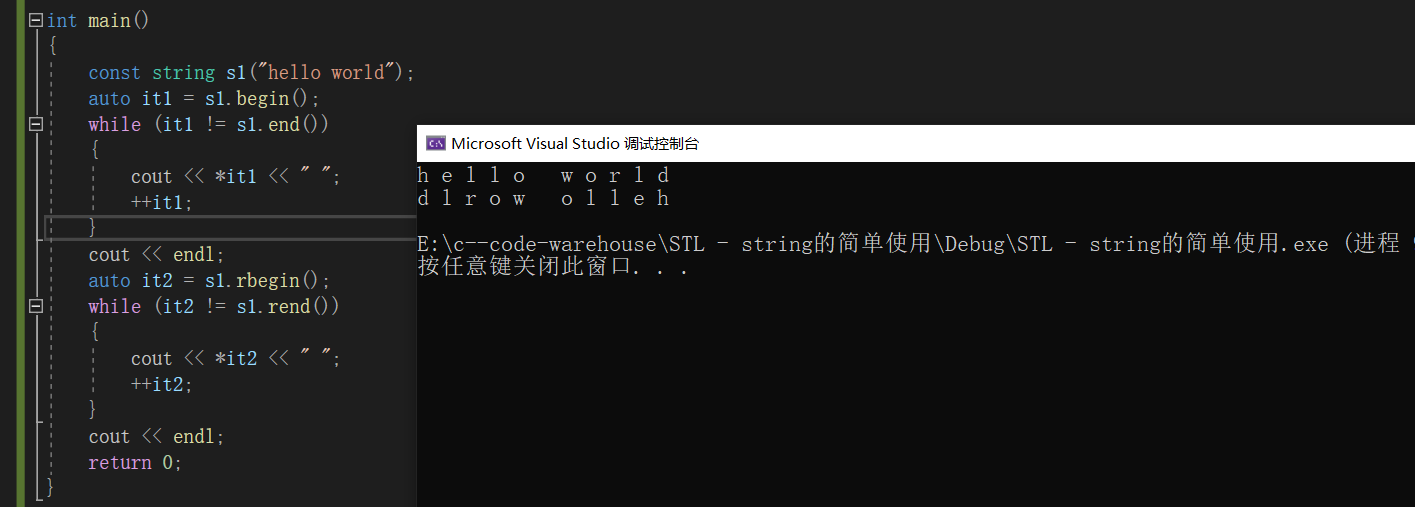Collapse the while (it2 != s1.rend()) loop

[36, 306]
